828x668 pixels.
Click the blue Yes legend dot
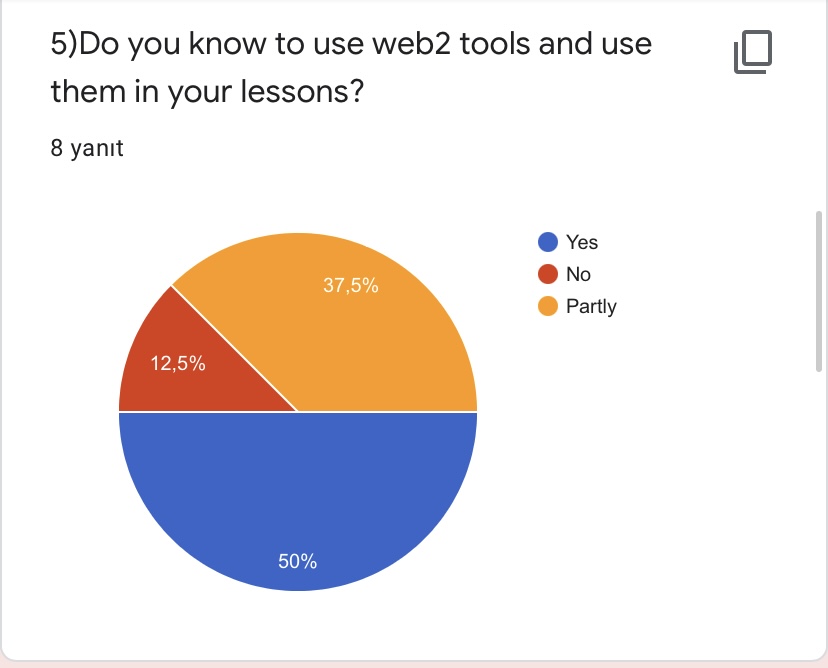(x=547, y=242)
